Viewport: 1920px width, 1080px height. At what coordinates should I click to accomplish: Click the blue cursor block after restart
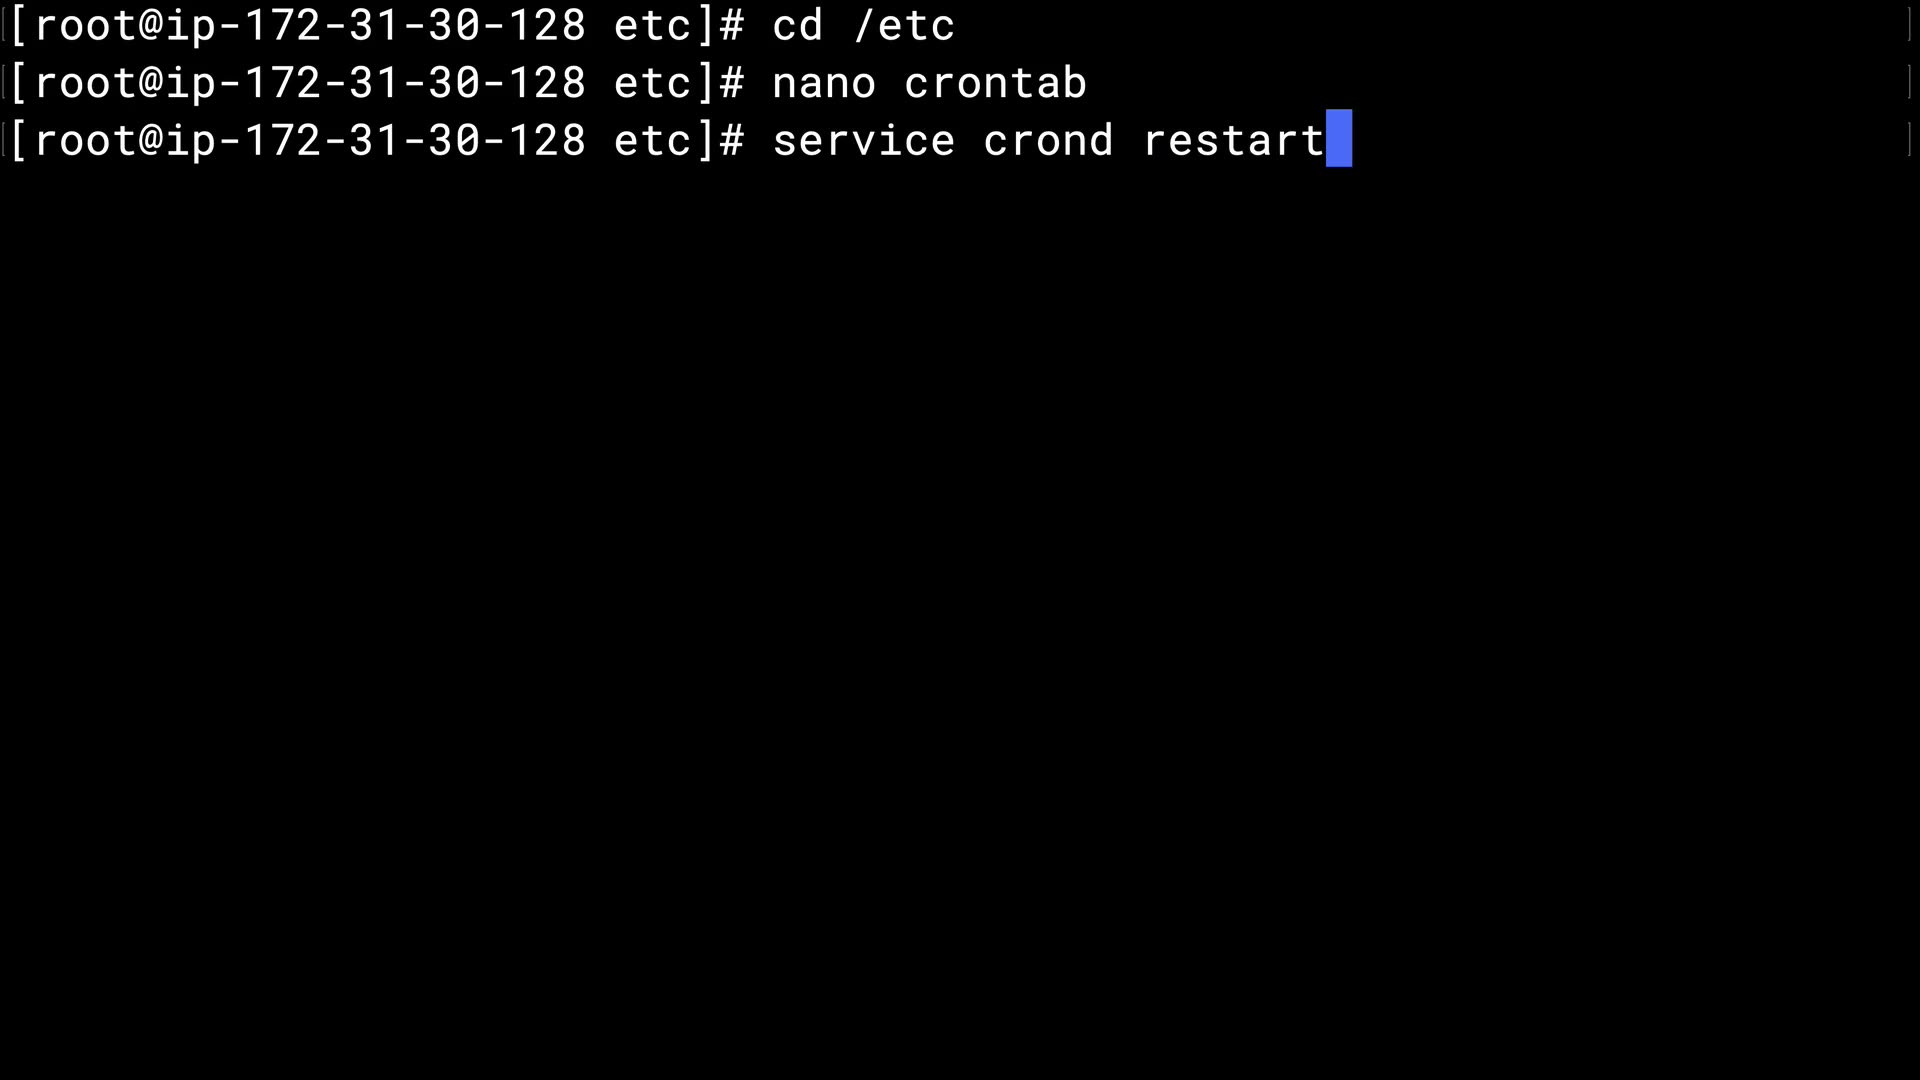point(1339,138)
